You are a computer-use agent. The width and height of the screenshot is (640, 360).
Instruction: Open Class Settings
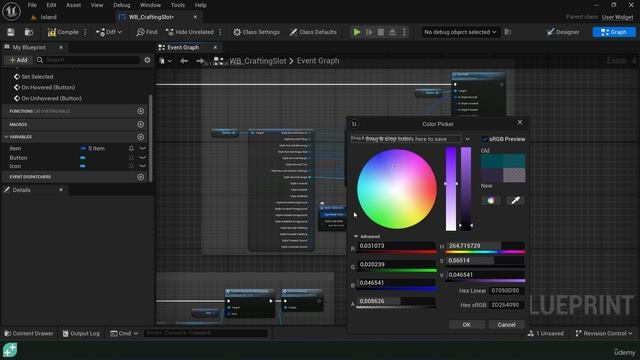[x=256, y=32]
